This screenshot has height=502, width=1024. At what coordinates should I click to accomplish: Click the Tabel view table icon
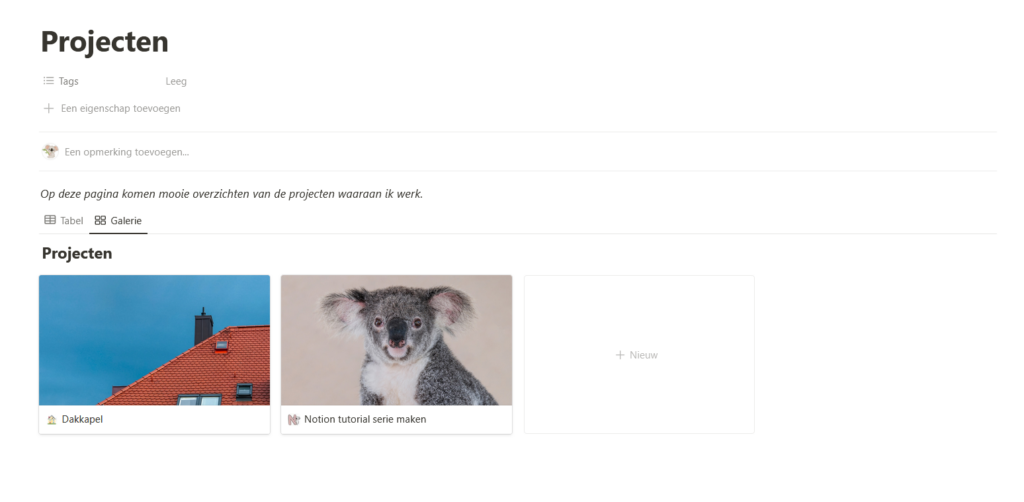[50, 220]
